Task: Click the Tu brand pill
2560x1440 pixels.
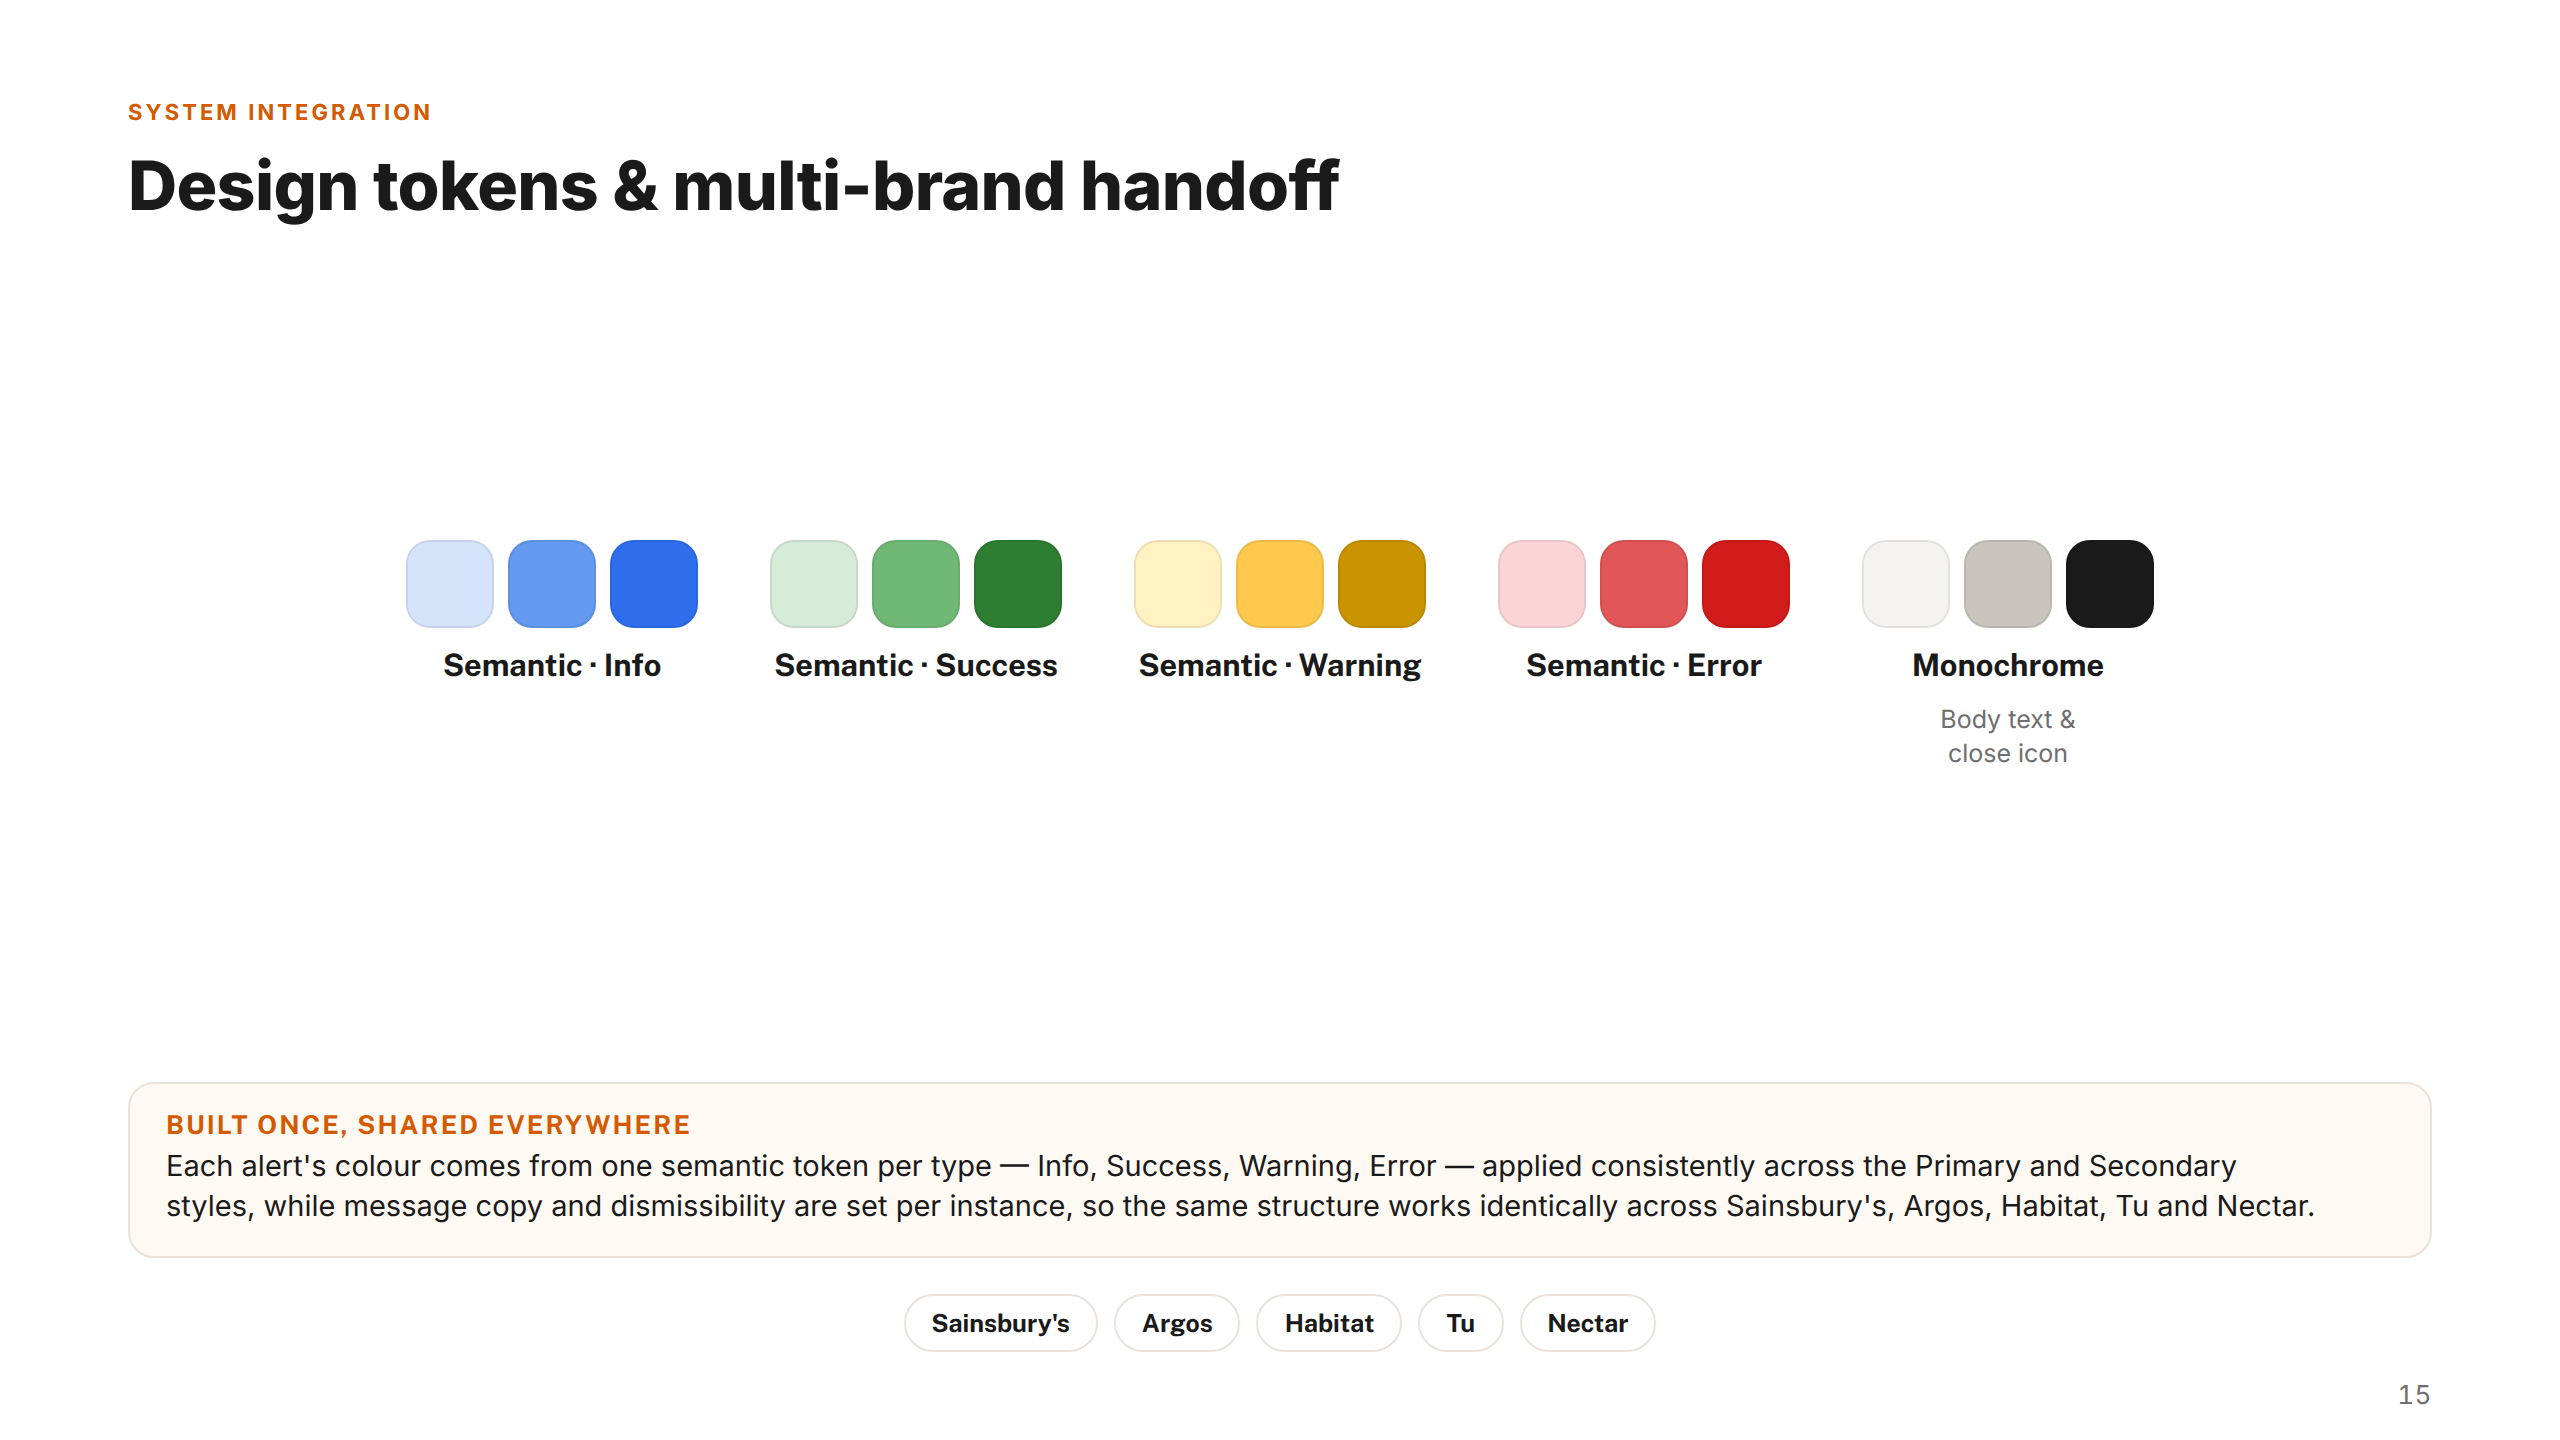Action: 1461,1323
